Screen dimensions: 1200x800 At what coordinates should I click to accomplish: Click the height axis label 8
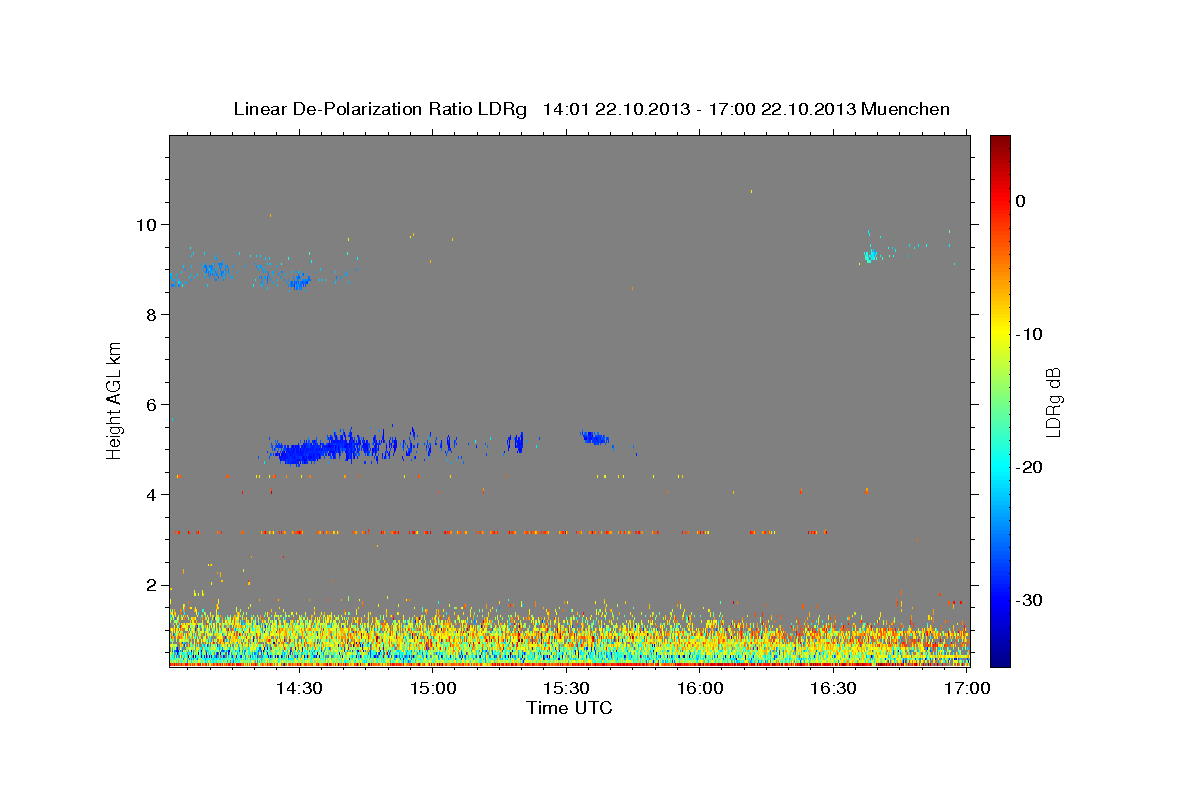(x=152, y=314)
